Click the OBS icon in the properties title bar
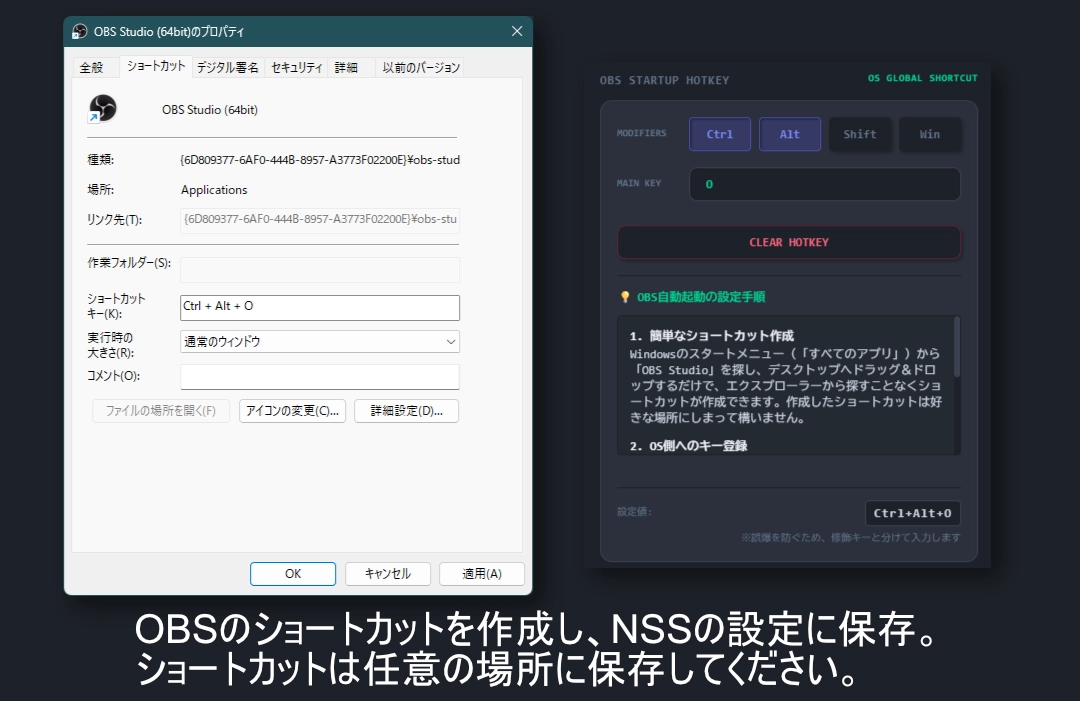 tap(80, 32)
